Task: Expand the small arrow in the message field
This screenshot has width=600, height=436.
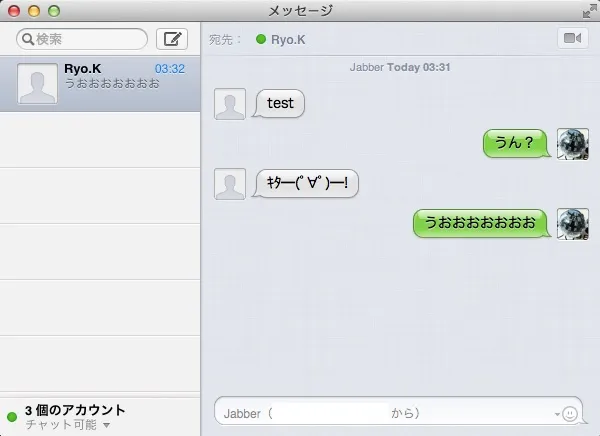Action: point(556,414)
